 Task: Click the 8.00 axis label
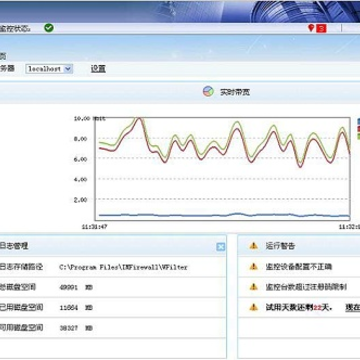80,139
